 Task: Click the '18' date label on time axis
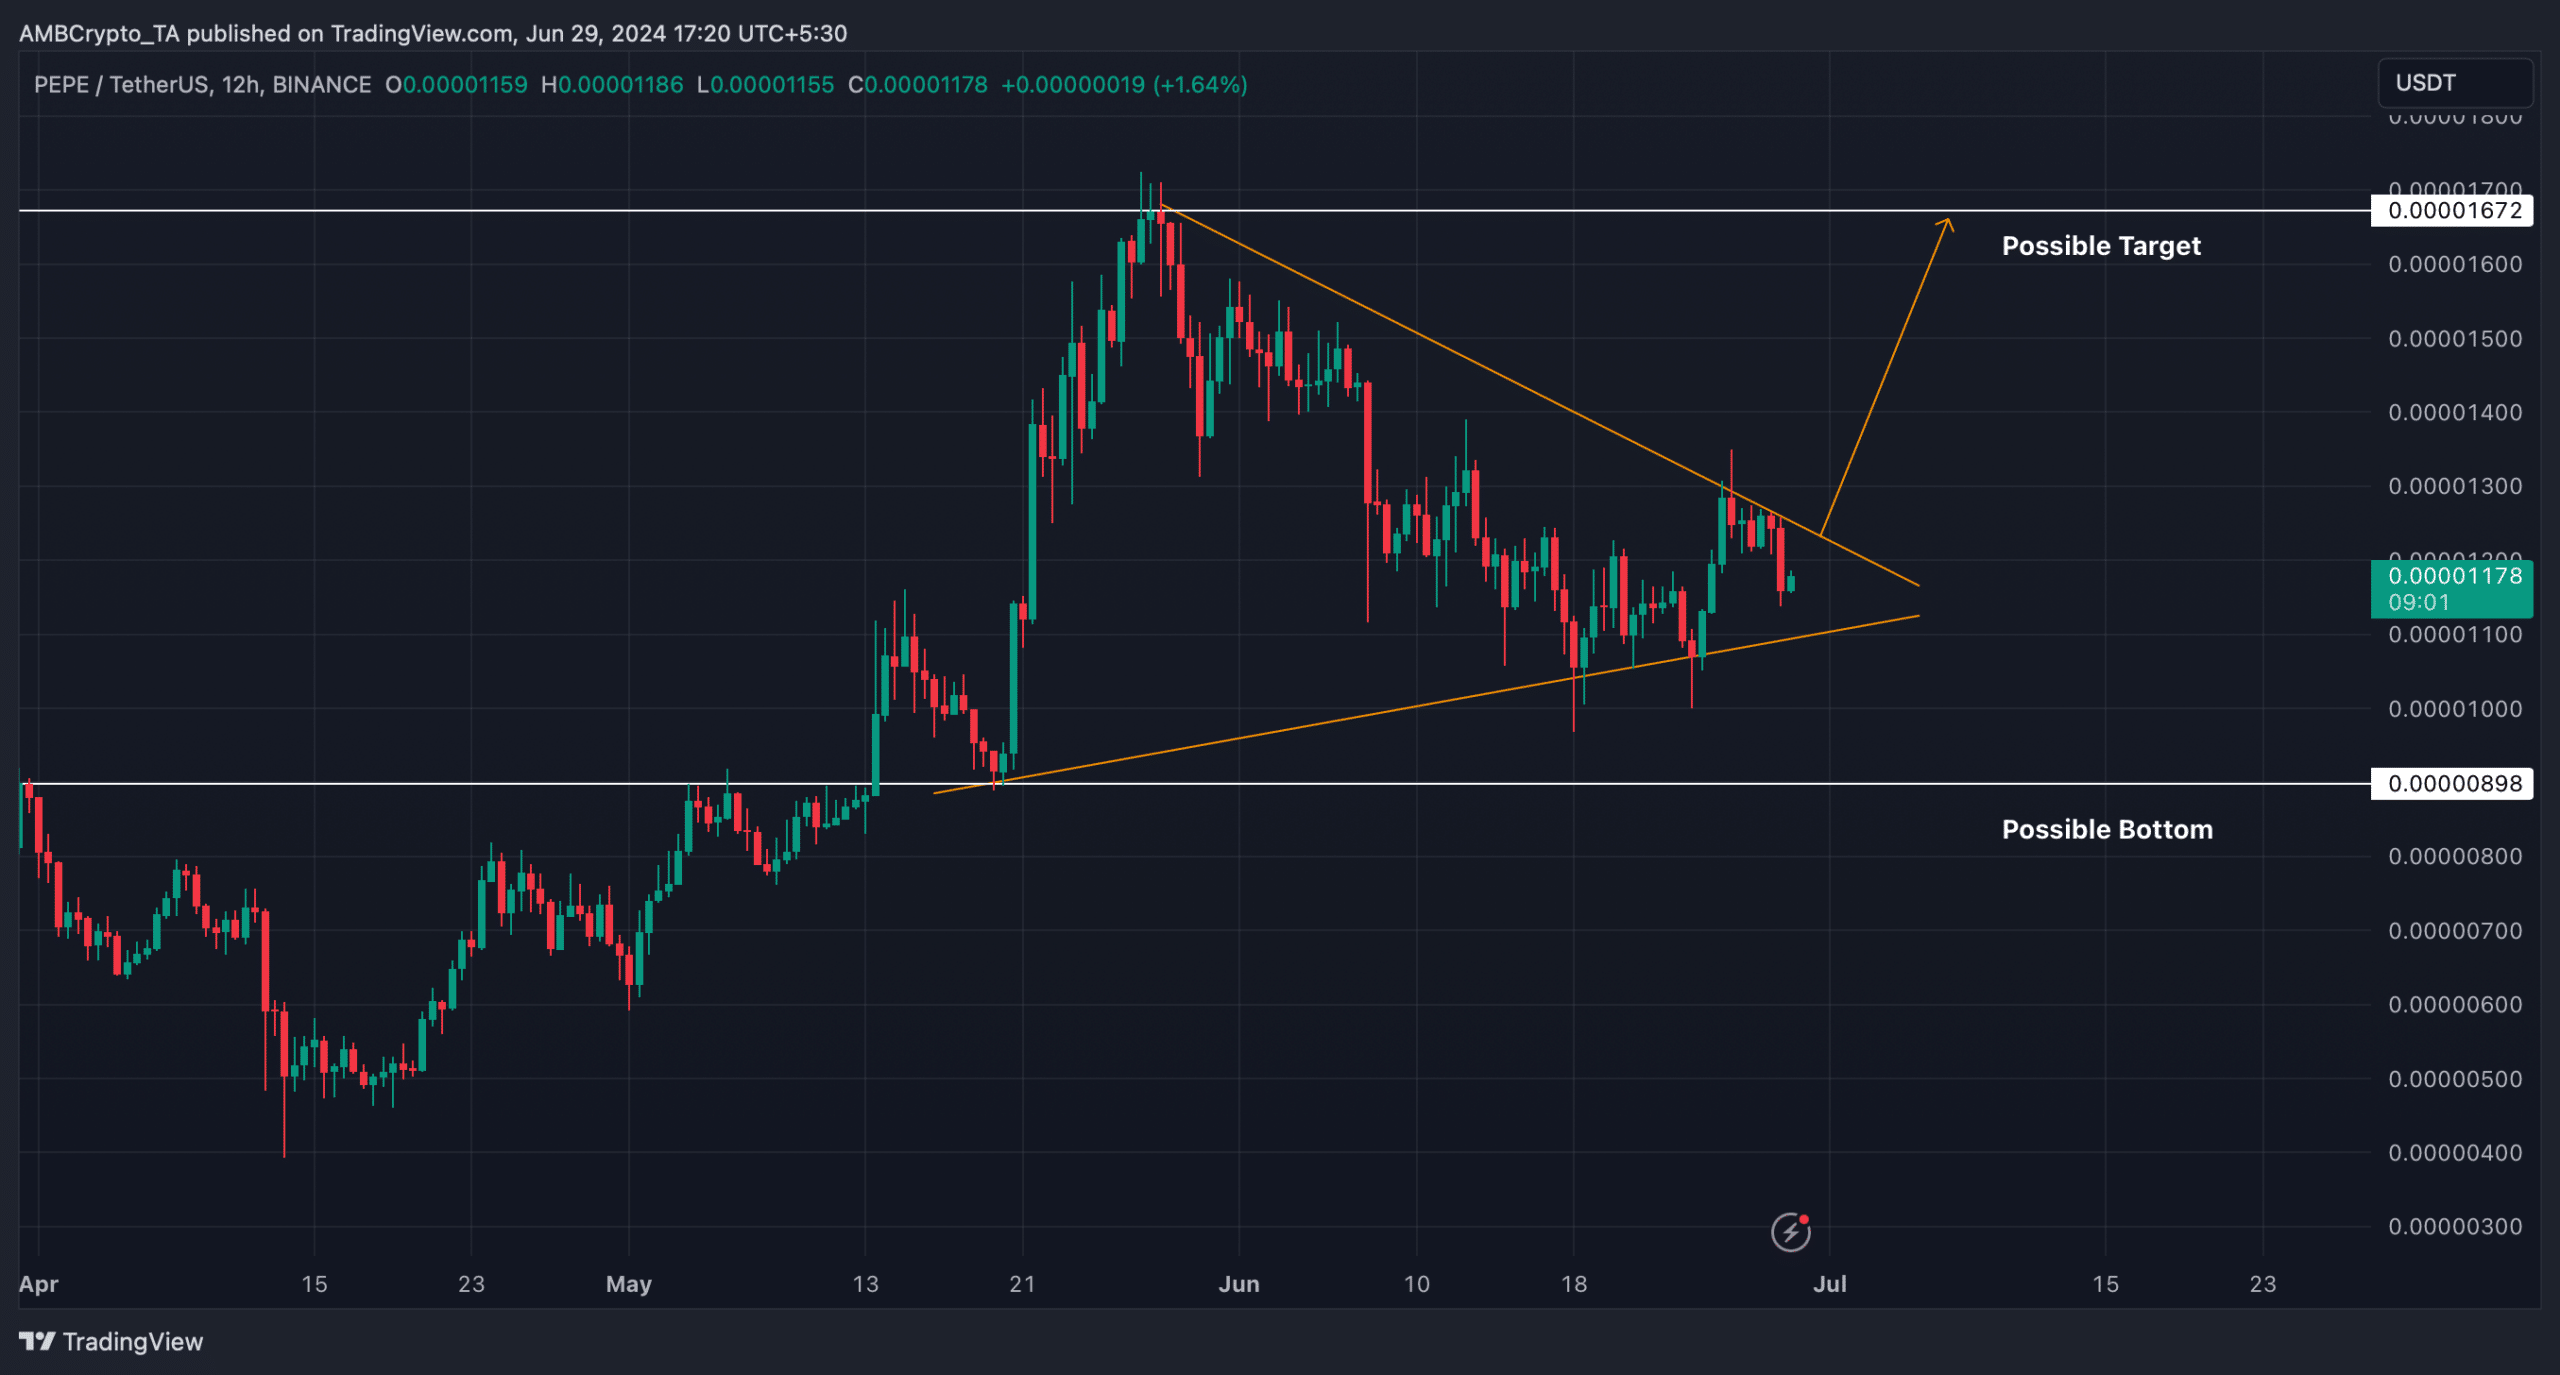[x=1573, y=1284]
